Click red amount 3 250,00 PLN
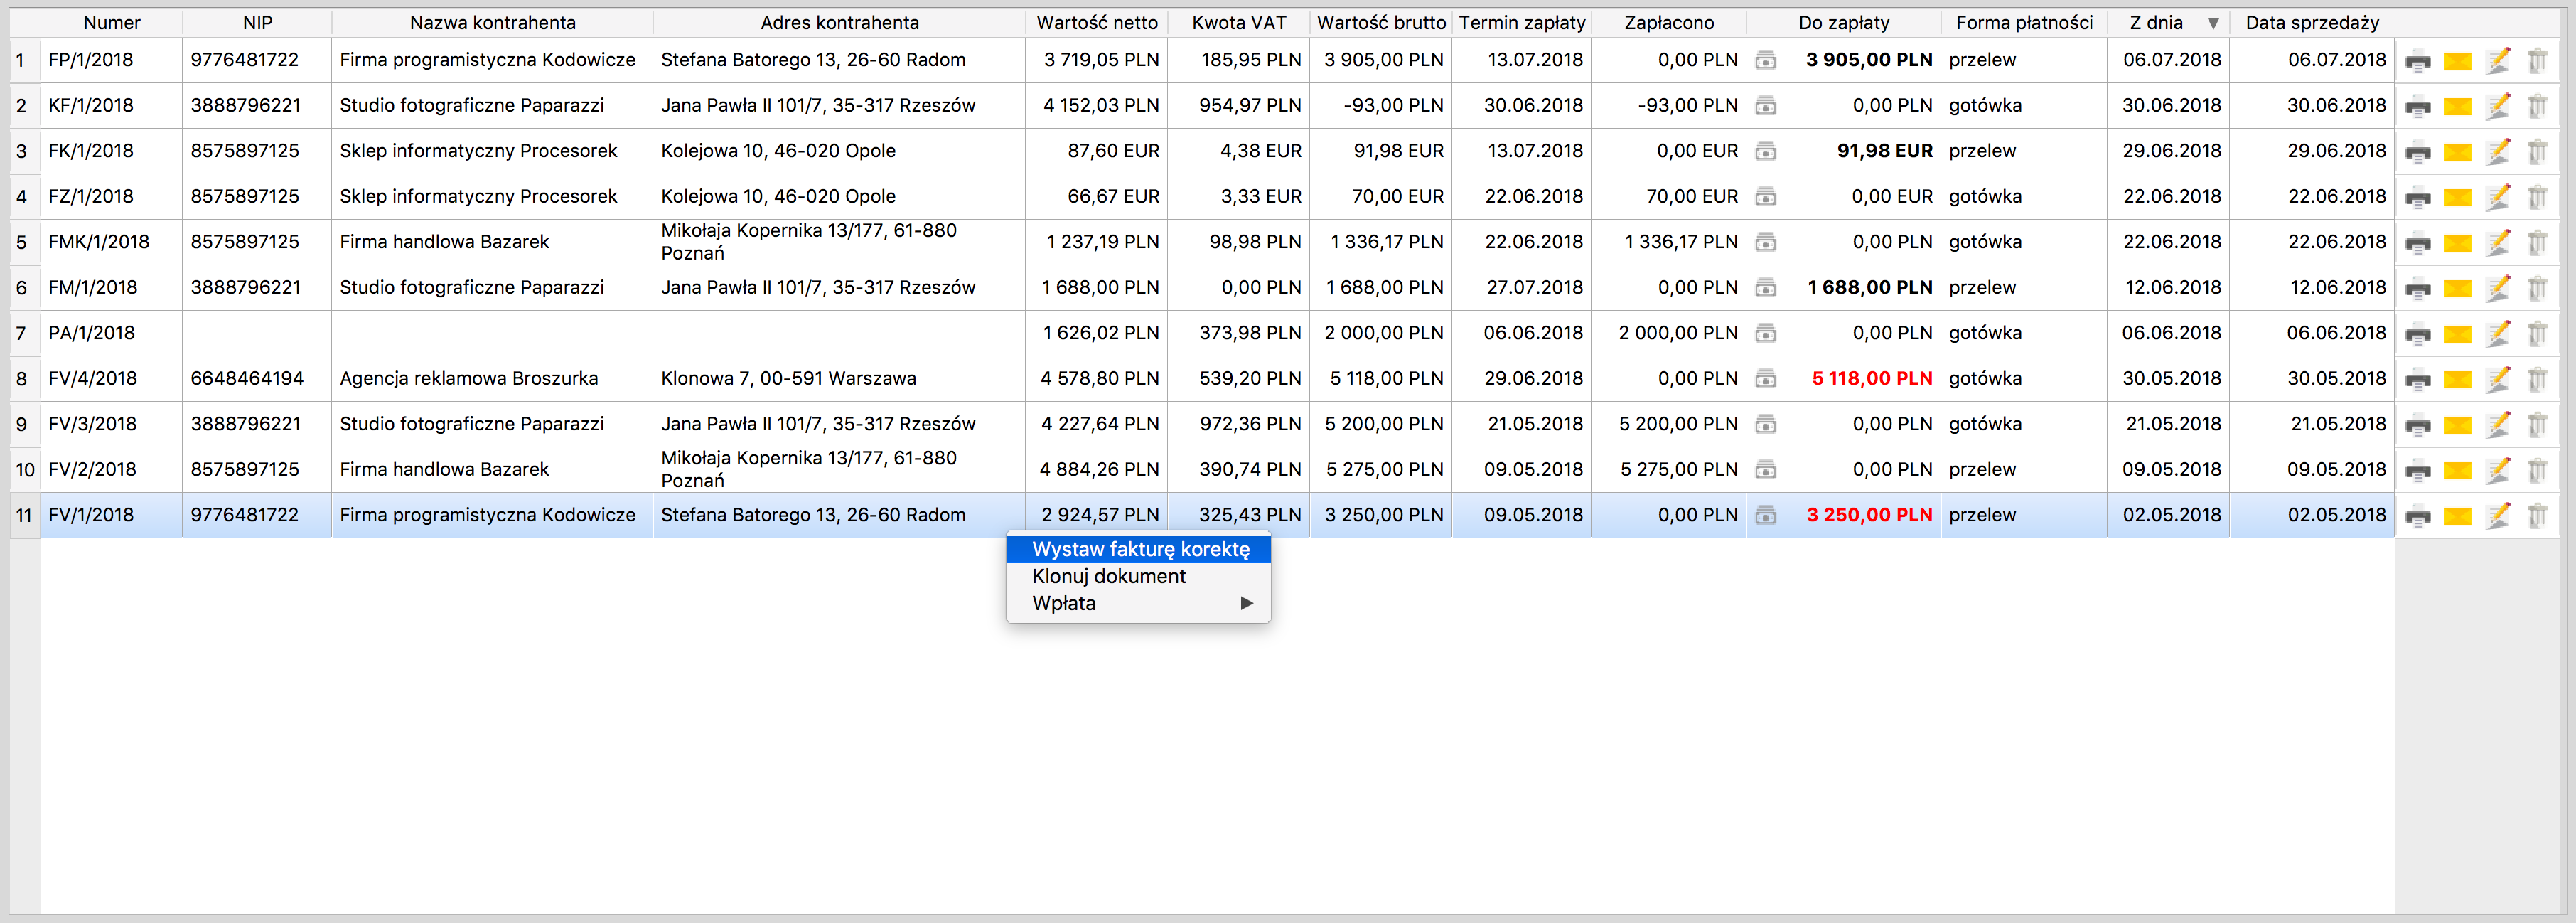Screen dimensions: 2576x923 1869,515
